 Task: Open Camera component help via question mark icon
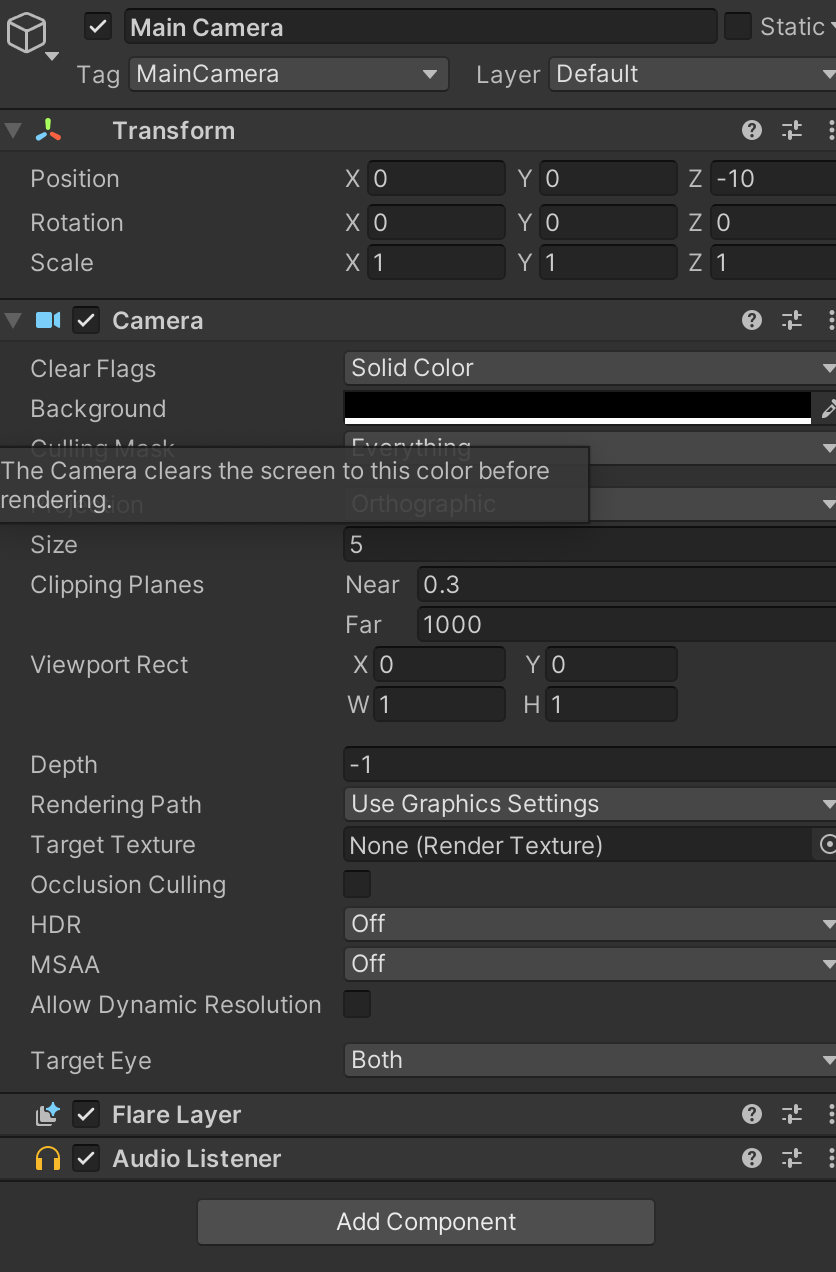[x=751, y=319]
